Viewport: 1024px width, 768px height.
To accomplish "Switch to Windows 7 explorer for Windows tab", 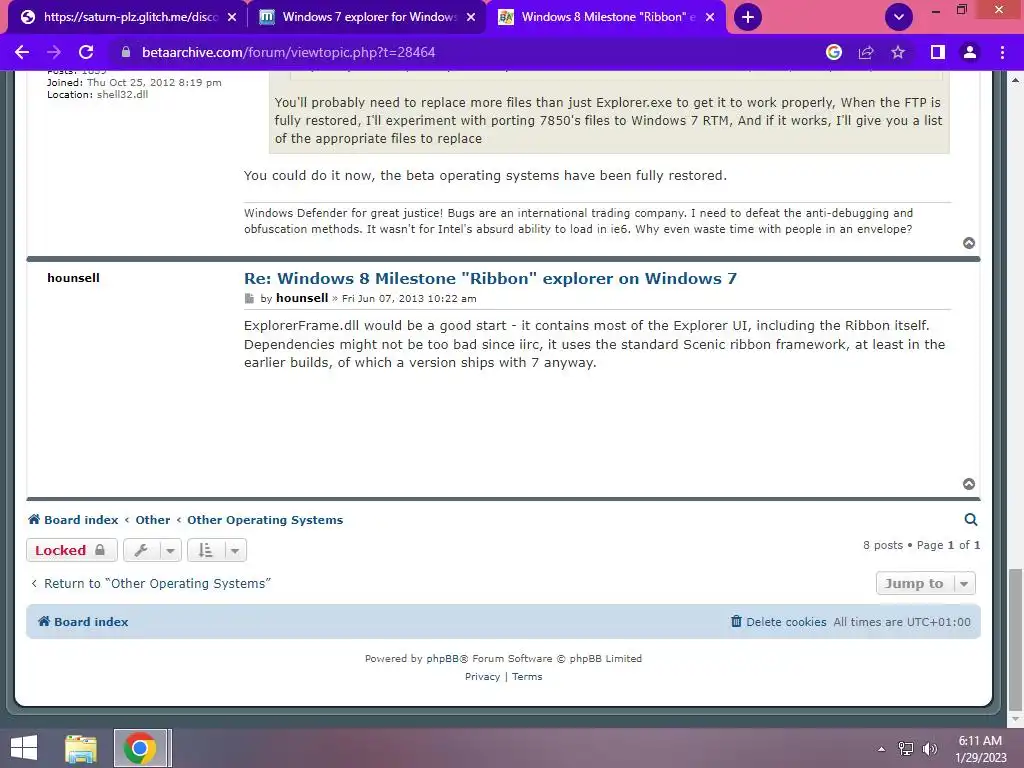I will pos(367,17).
